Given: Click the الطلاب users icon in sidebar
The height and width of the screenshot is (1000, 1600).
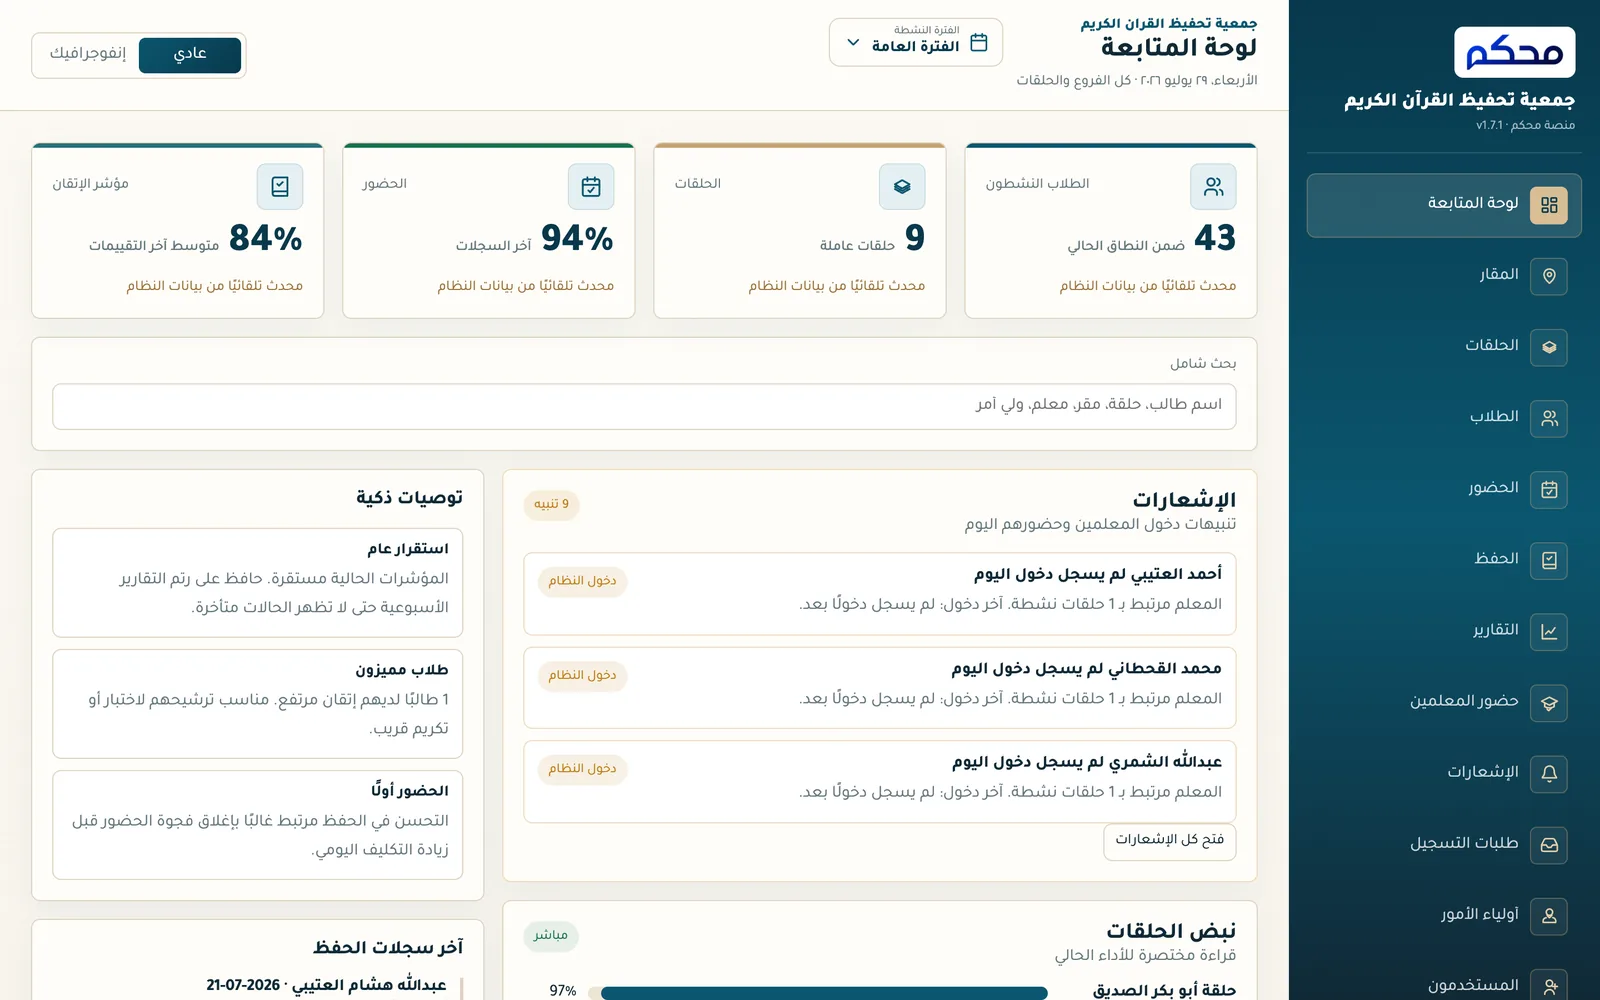Looking at the screenshot, I should click(1549, 418).
